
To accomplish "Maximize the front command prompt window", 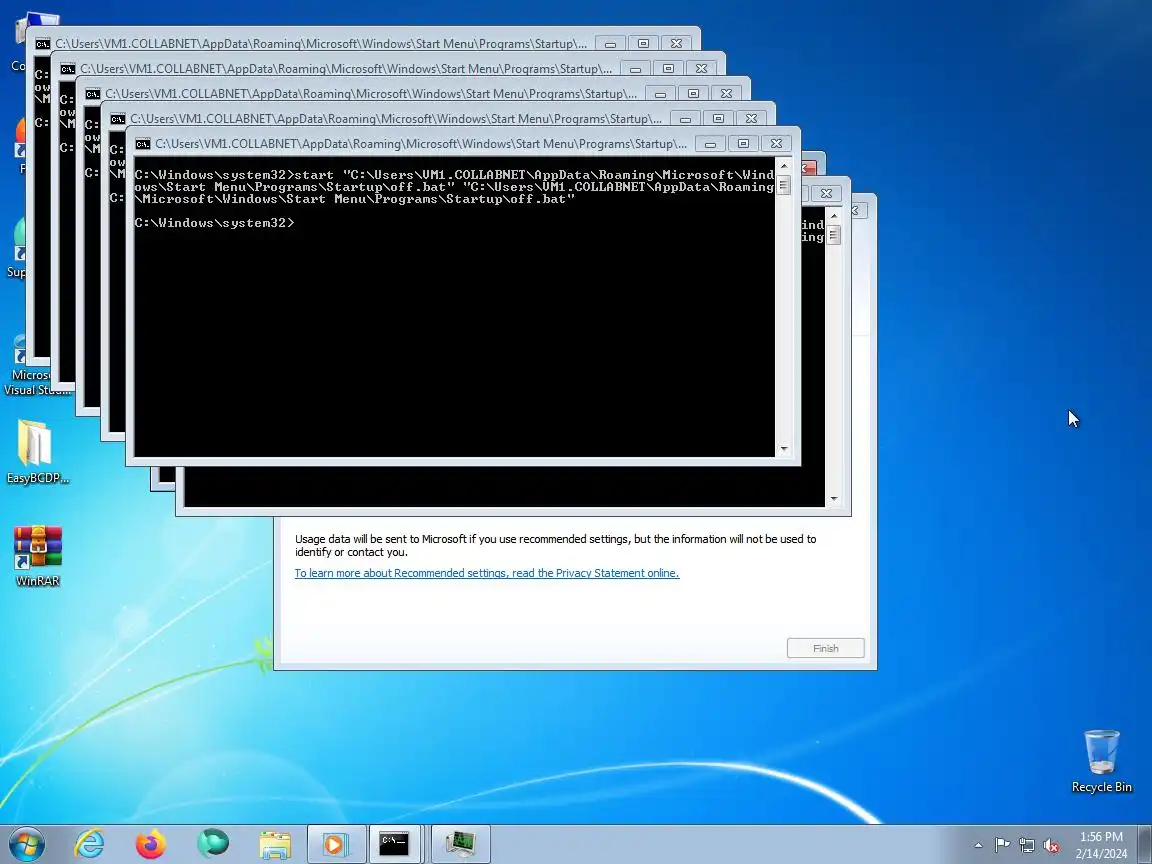I will click(x=743, y=144).
